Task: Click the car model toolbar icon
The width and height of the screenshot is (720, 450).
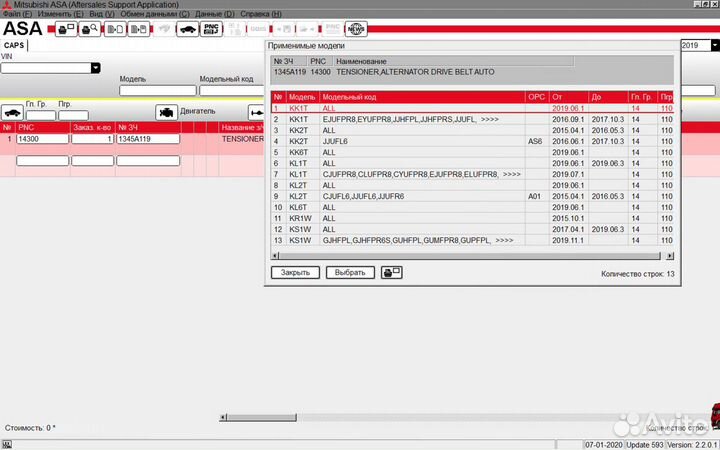Action: (x=186, y=30)
